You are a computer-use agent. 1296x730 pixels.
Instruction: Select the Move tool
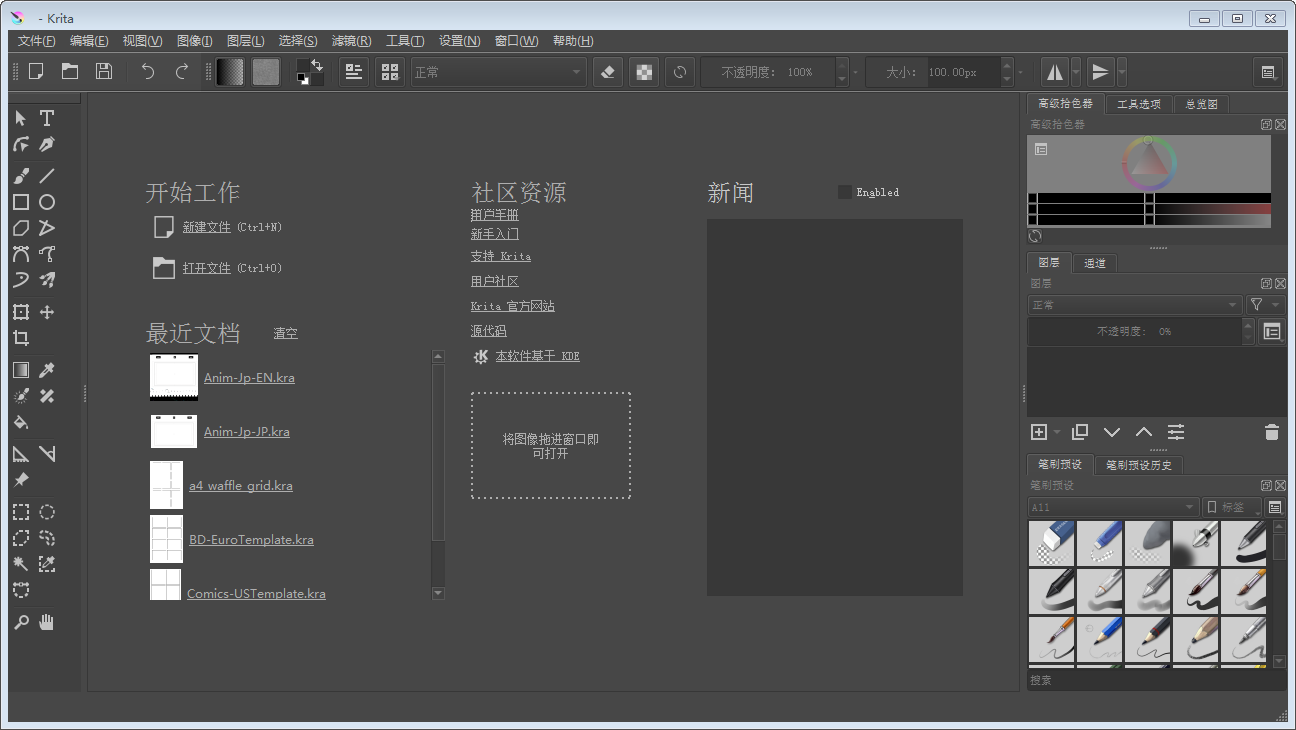[47, 312]
